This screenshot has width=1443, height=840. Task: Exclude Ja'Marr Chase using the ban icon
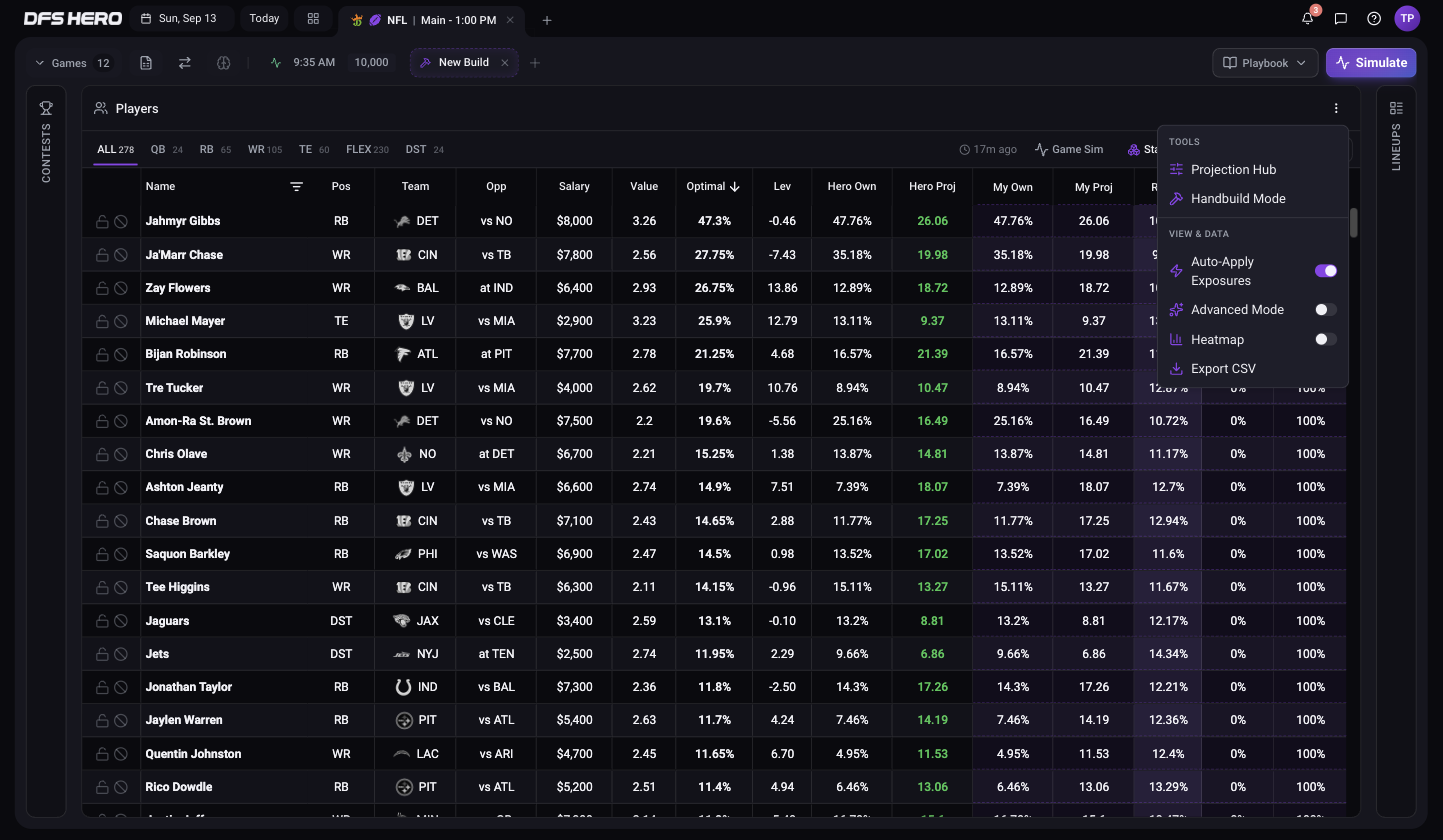tap(120, 255)
